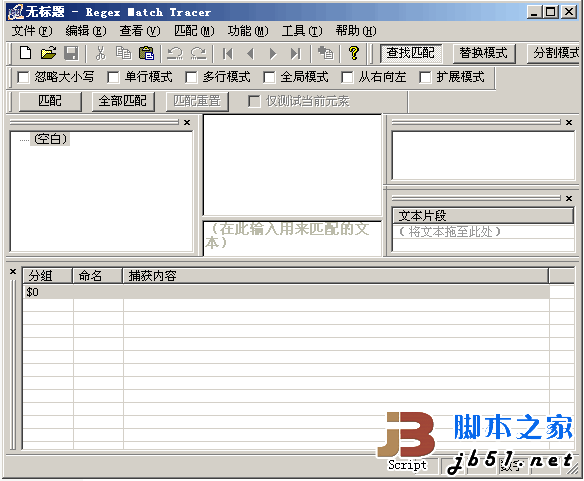Save the file with floppy icon
This screenshot has height=481, width=584.
point(71,53)
